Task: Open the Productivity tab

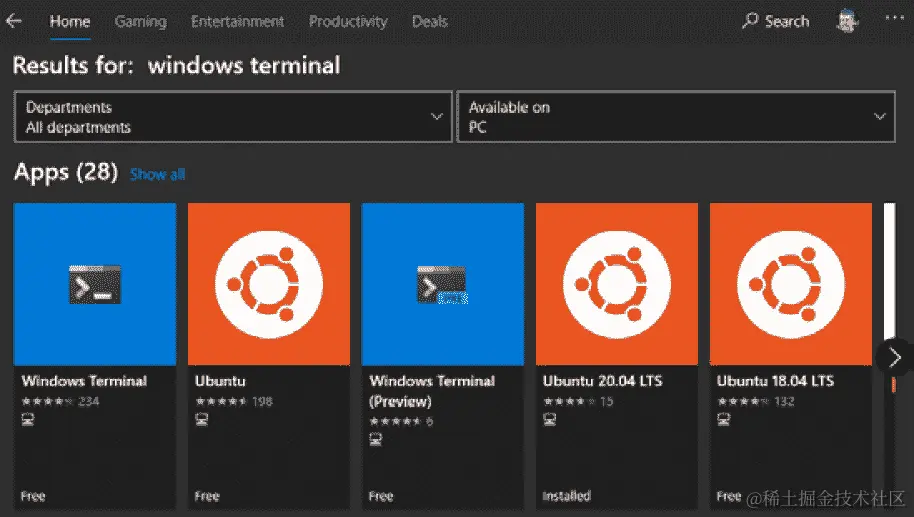Action: (348, 22)
